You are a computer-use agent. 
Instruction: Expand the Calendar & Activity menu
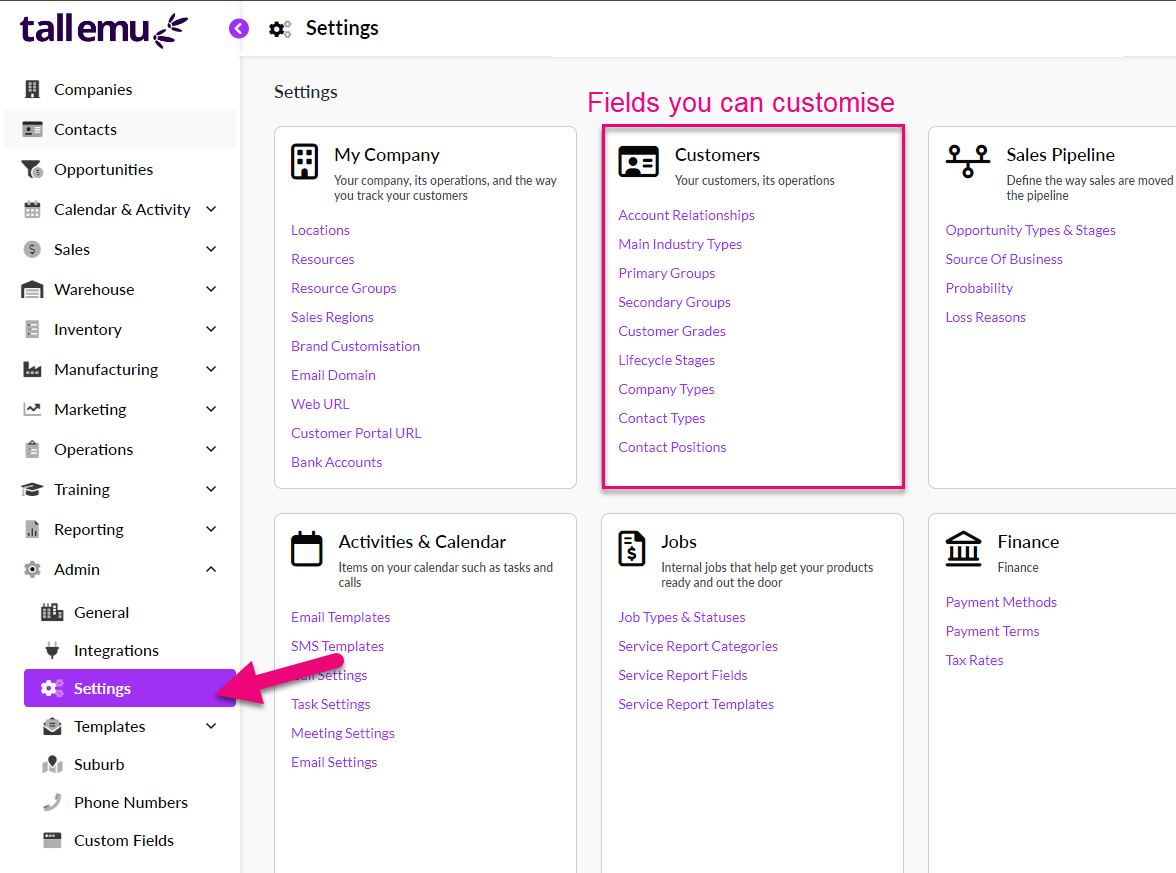(211, 210)
